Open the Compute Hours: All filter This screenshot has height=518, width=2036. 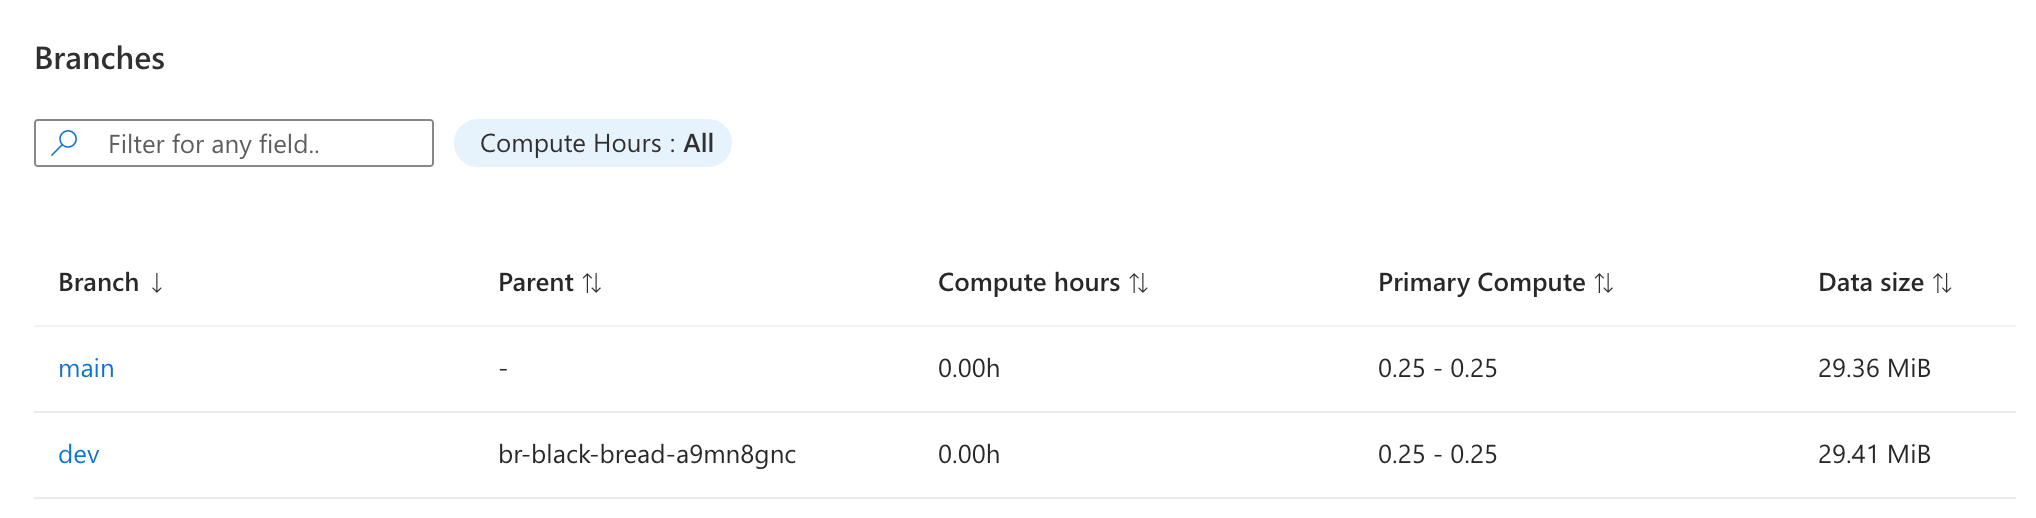[x=593, y=144]
